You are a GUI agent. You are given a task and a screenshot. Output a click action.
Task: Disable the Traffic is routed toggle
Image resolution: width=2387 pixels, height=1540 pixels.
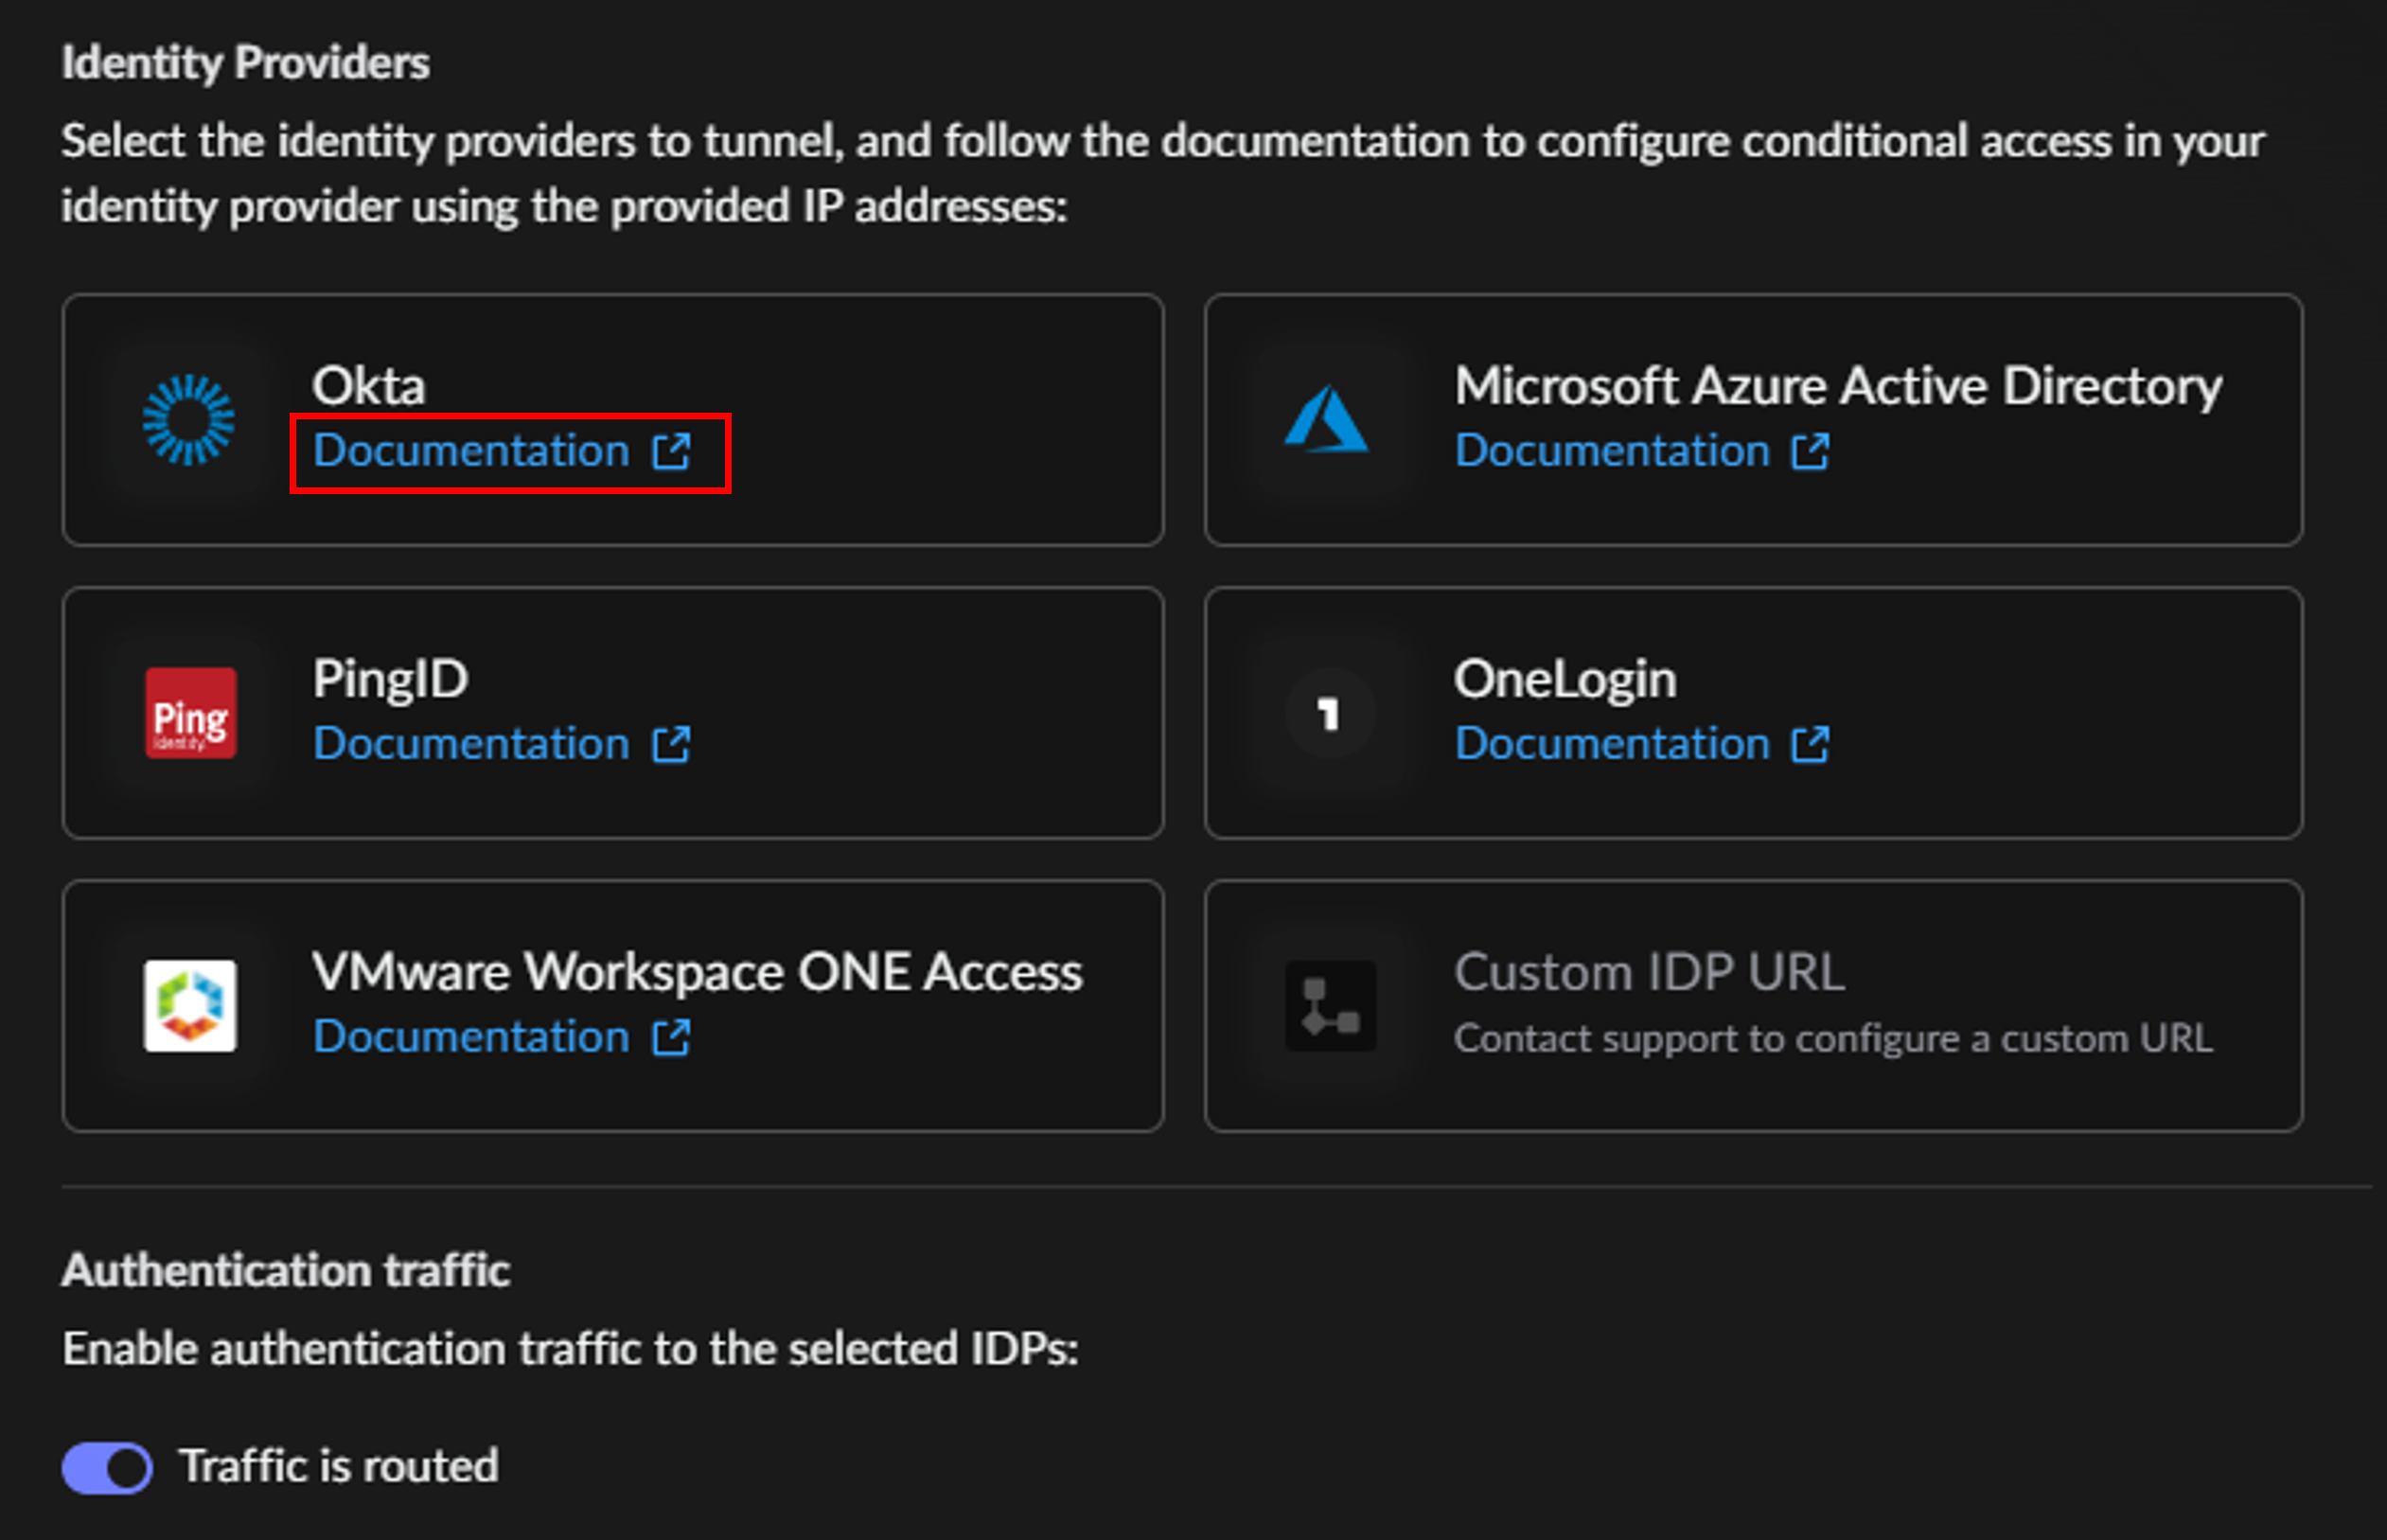point(107,1467)
